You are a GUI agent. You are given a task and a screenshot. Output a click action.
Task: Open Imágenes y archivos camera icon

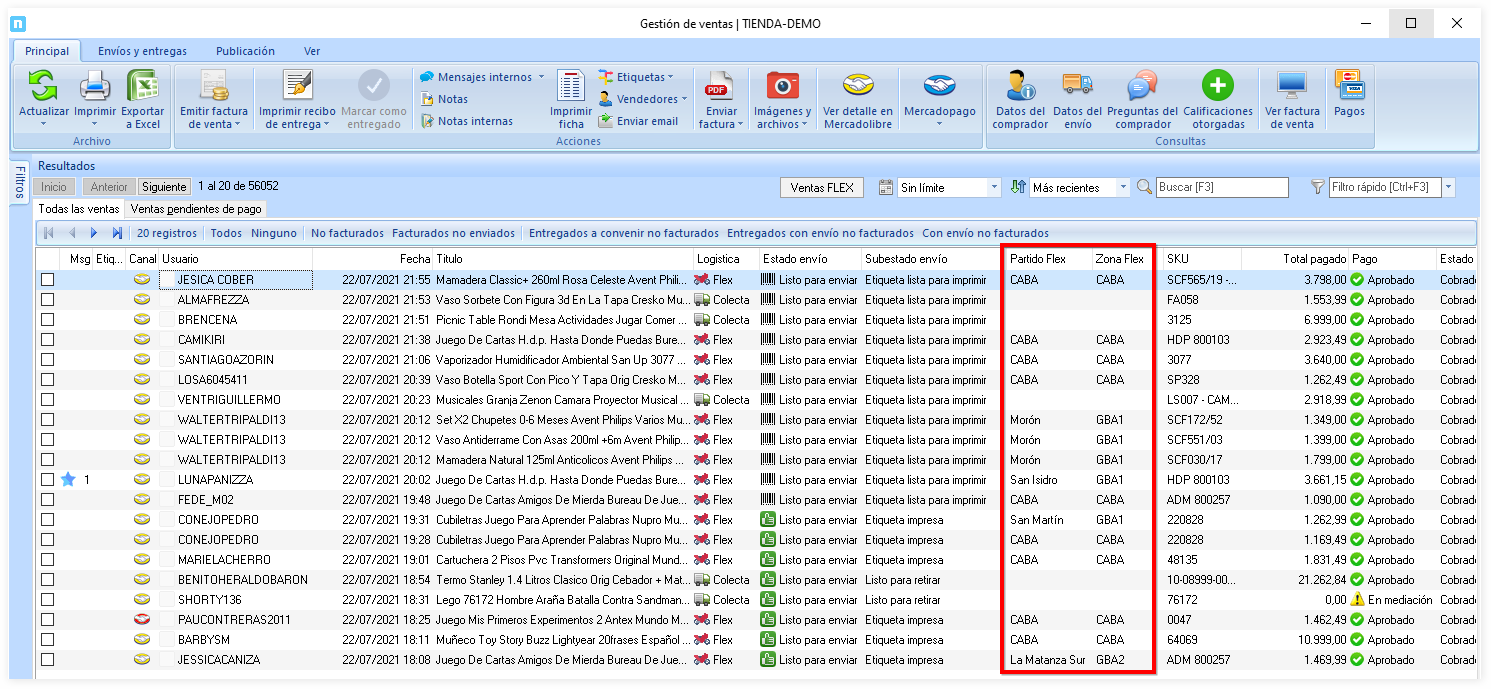tap(782, 87)
